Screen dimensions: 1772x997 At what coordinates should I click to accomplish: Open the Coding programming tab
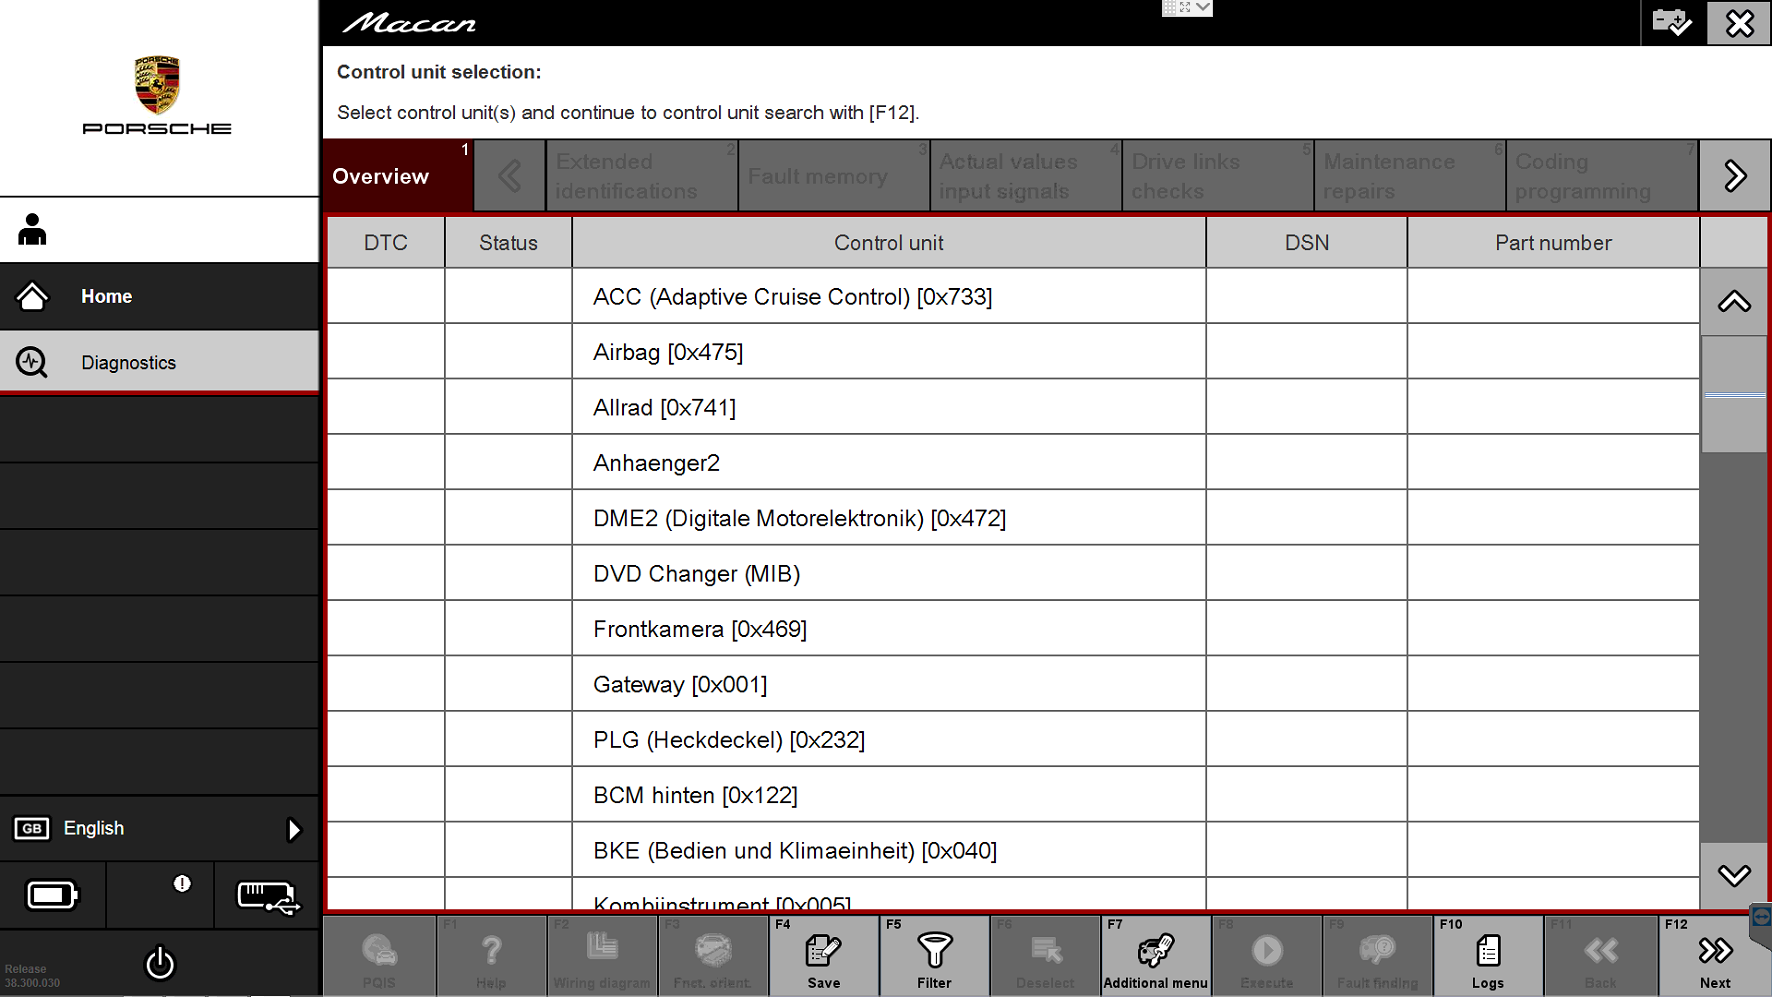click(x=1602, y=176)
